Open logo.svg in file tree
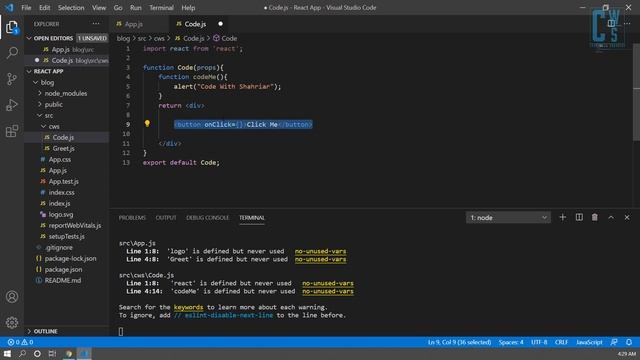The width and height of the screenshot is (640, 360). 67,214
